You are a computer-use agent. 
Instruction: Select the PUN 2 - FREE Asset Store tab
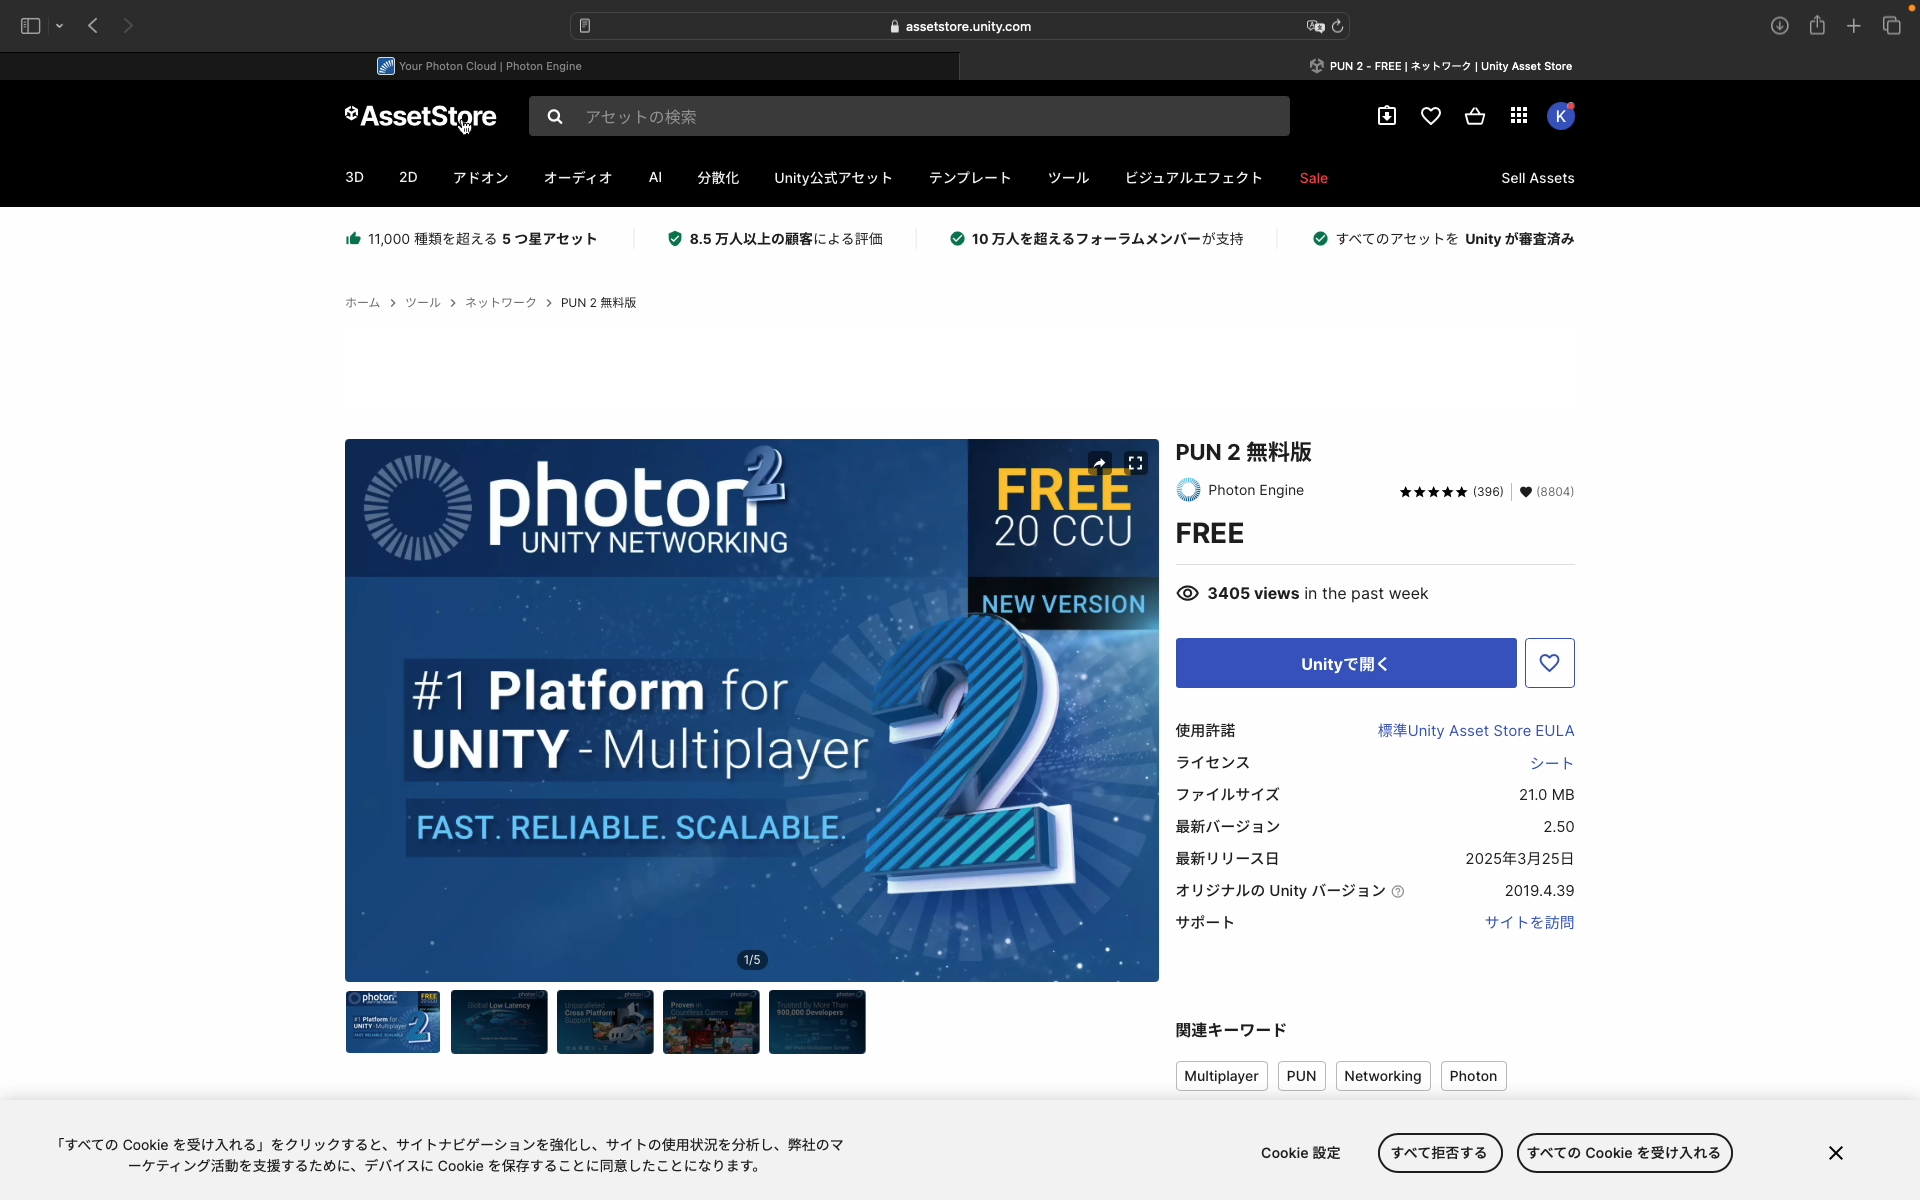tap(1440, 66)
